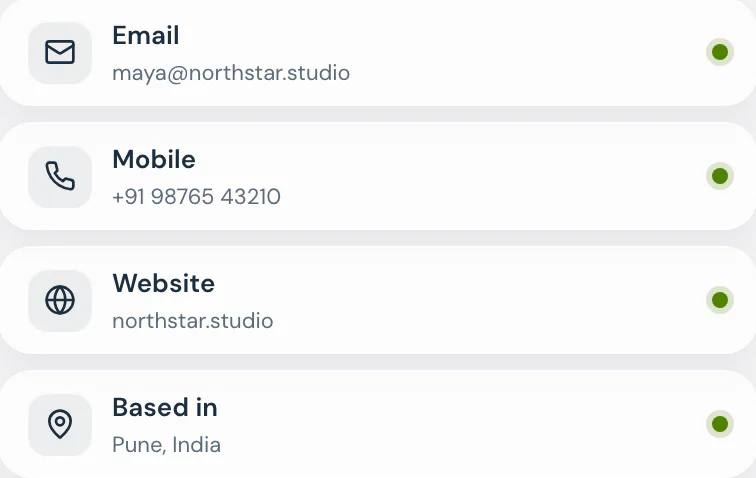Click the green status dot for Email
756x478 pixels.
720,52
